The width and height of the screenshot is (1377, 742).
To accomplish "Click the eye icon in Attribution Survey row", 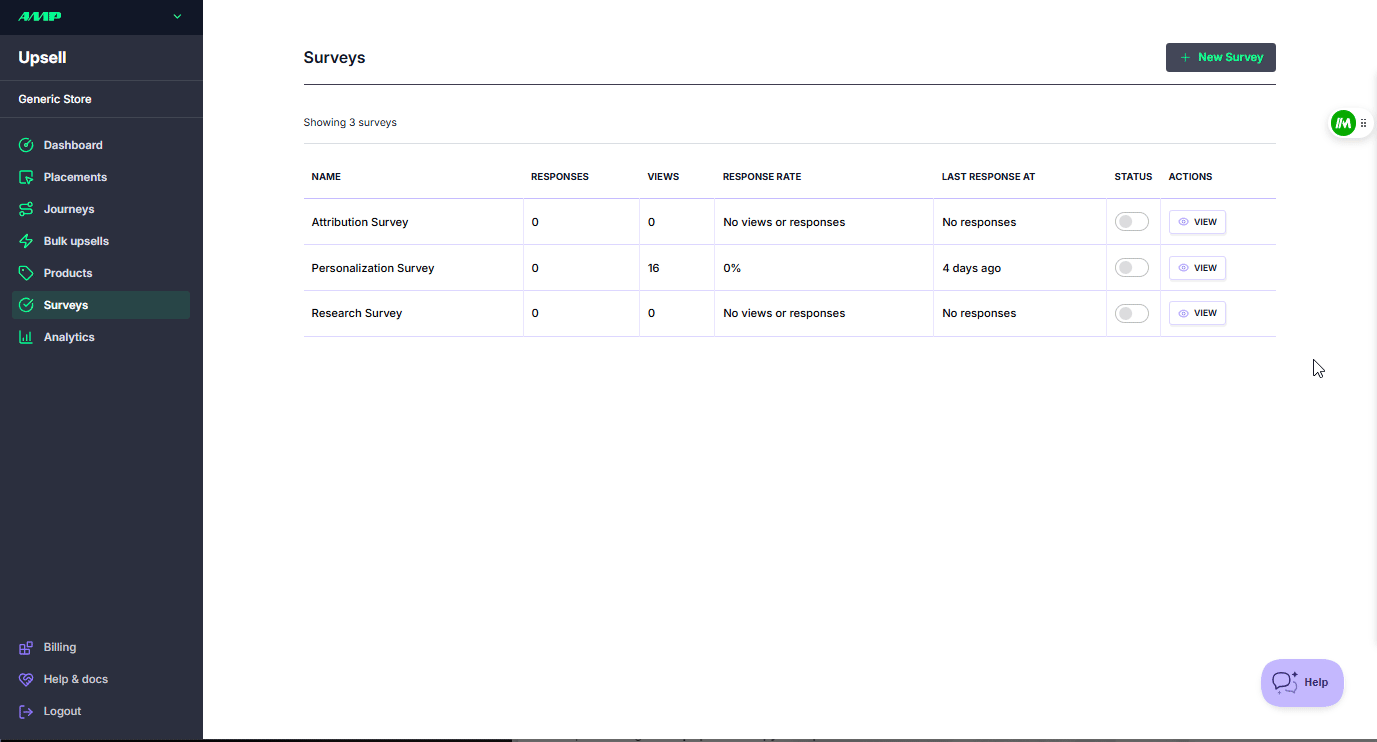I will pyautogui.click(x=1184, y=222).
